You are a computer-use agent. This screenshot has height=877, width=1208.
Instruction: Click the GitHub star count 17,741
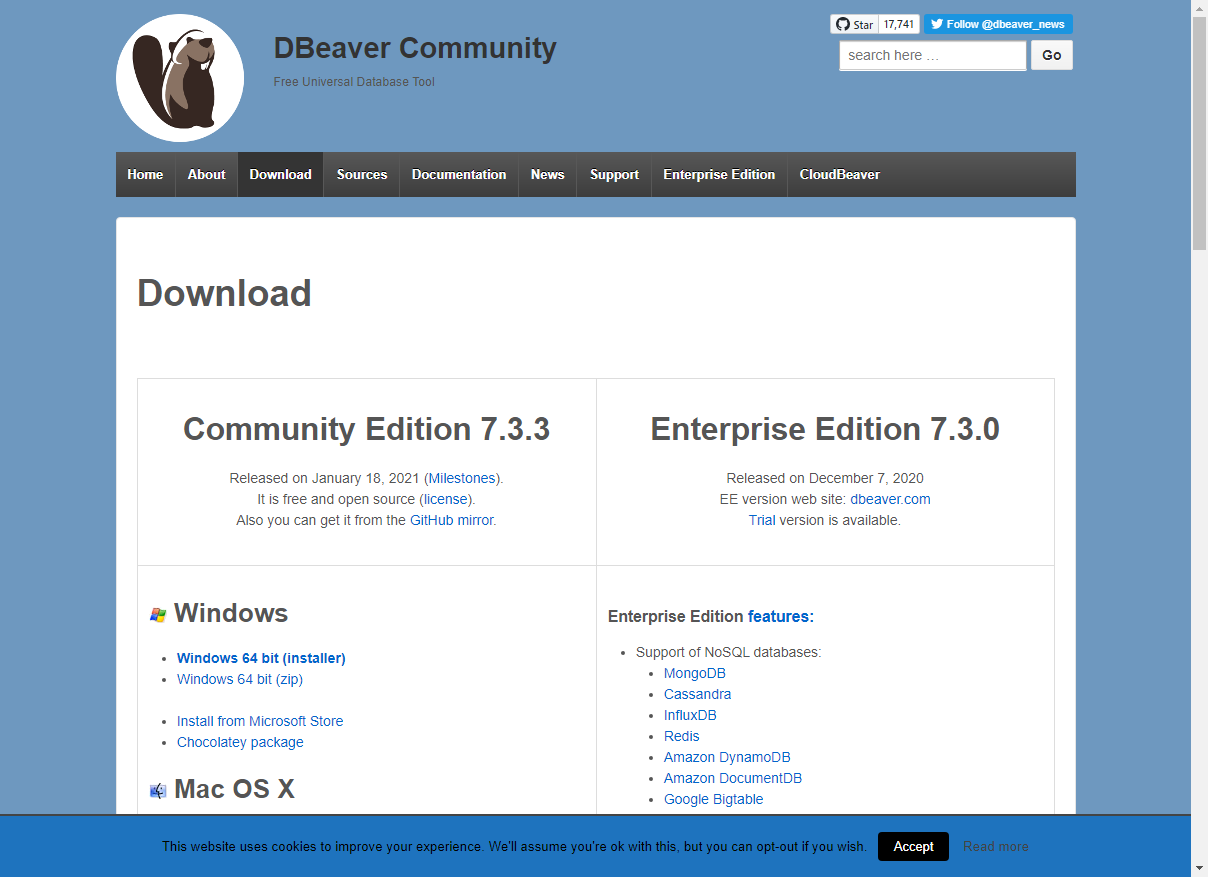899,25
